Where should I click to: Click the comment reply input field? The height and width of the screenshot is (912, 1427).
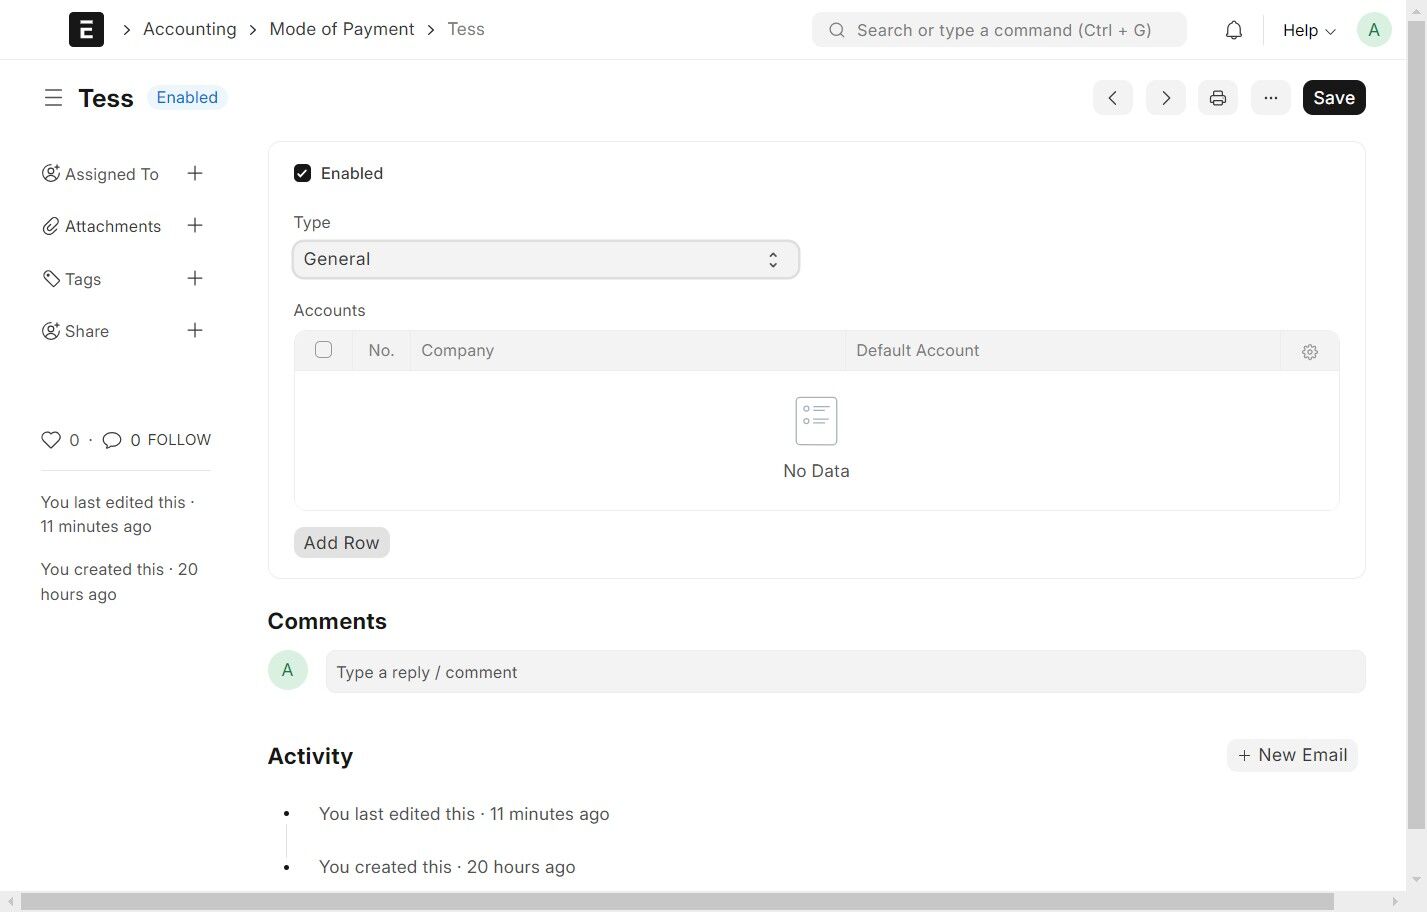click(x=844, y=672)
